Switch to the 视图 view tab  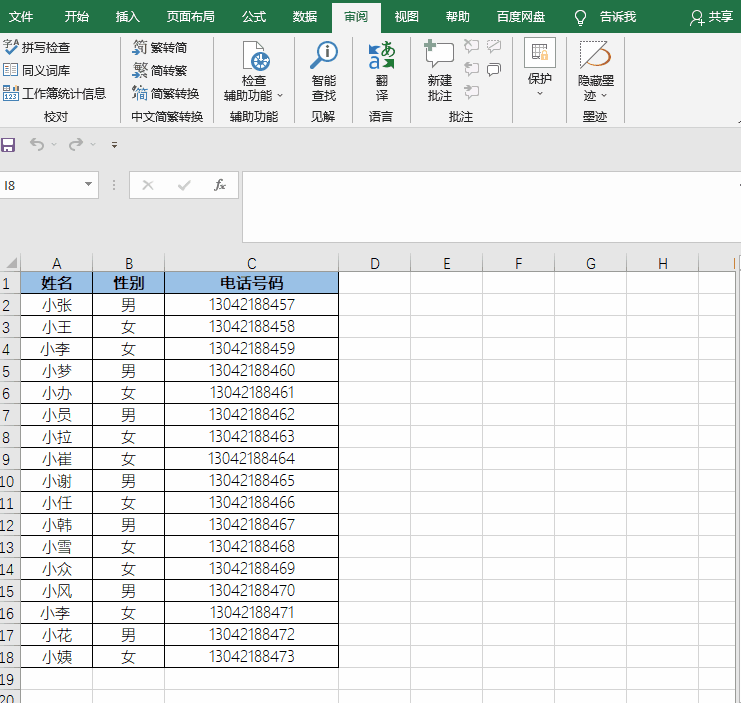[x=407, y=17]
